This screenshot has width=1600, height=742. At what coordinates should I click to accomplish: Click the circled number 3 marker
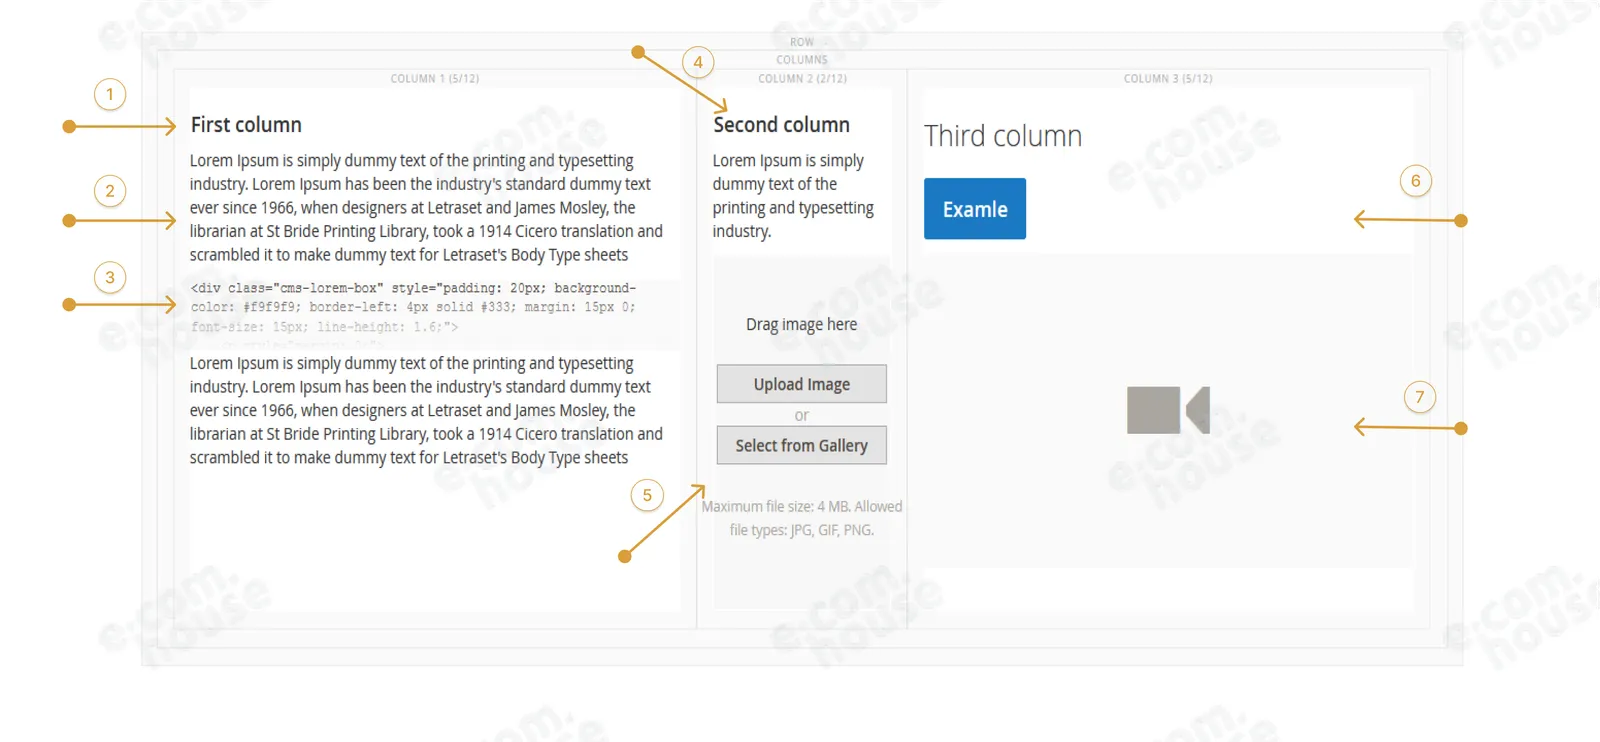click(x=110, y=278)
